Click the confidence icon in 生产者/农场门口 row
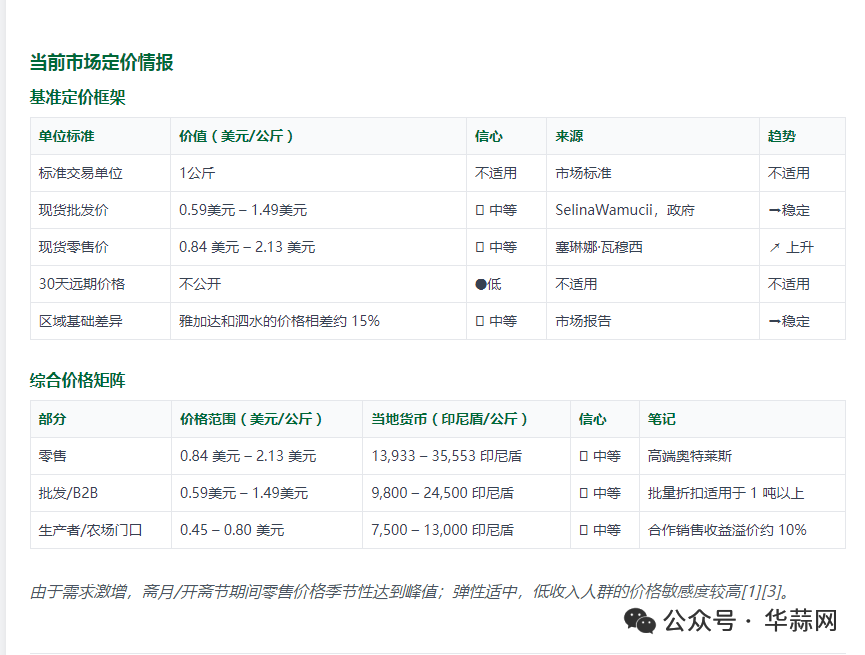The width and height of the screenshot is (865, 655). coord(584,530)
